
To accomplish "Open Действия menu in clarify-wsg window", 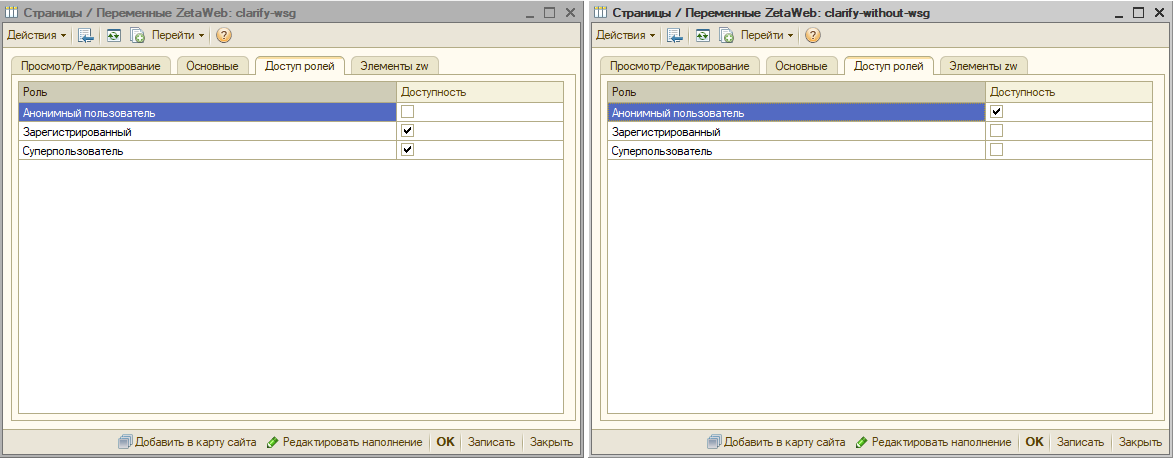I will (x=37, y=35).
